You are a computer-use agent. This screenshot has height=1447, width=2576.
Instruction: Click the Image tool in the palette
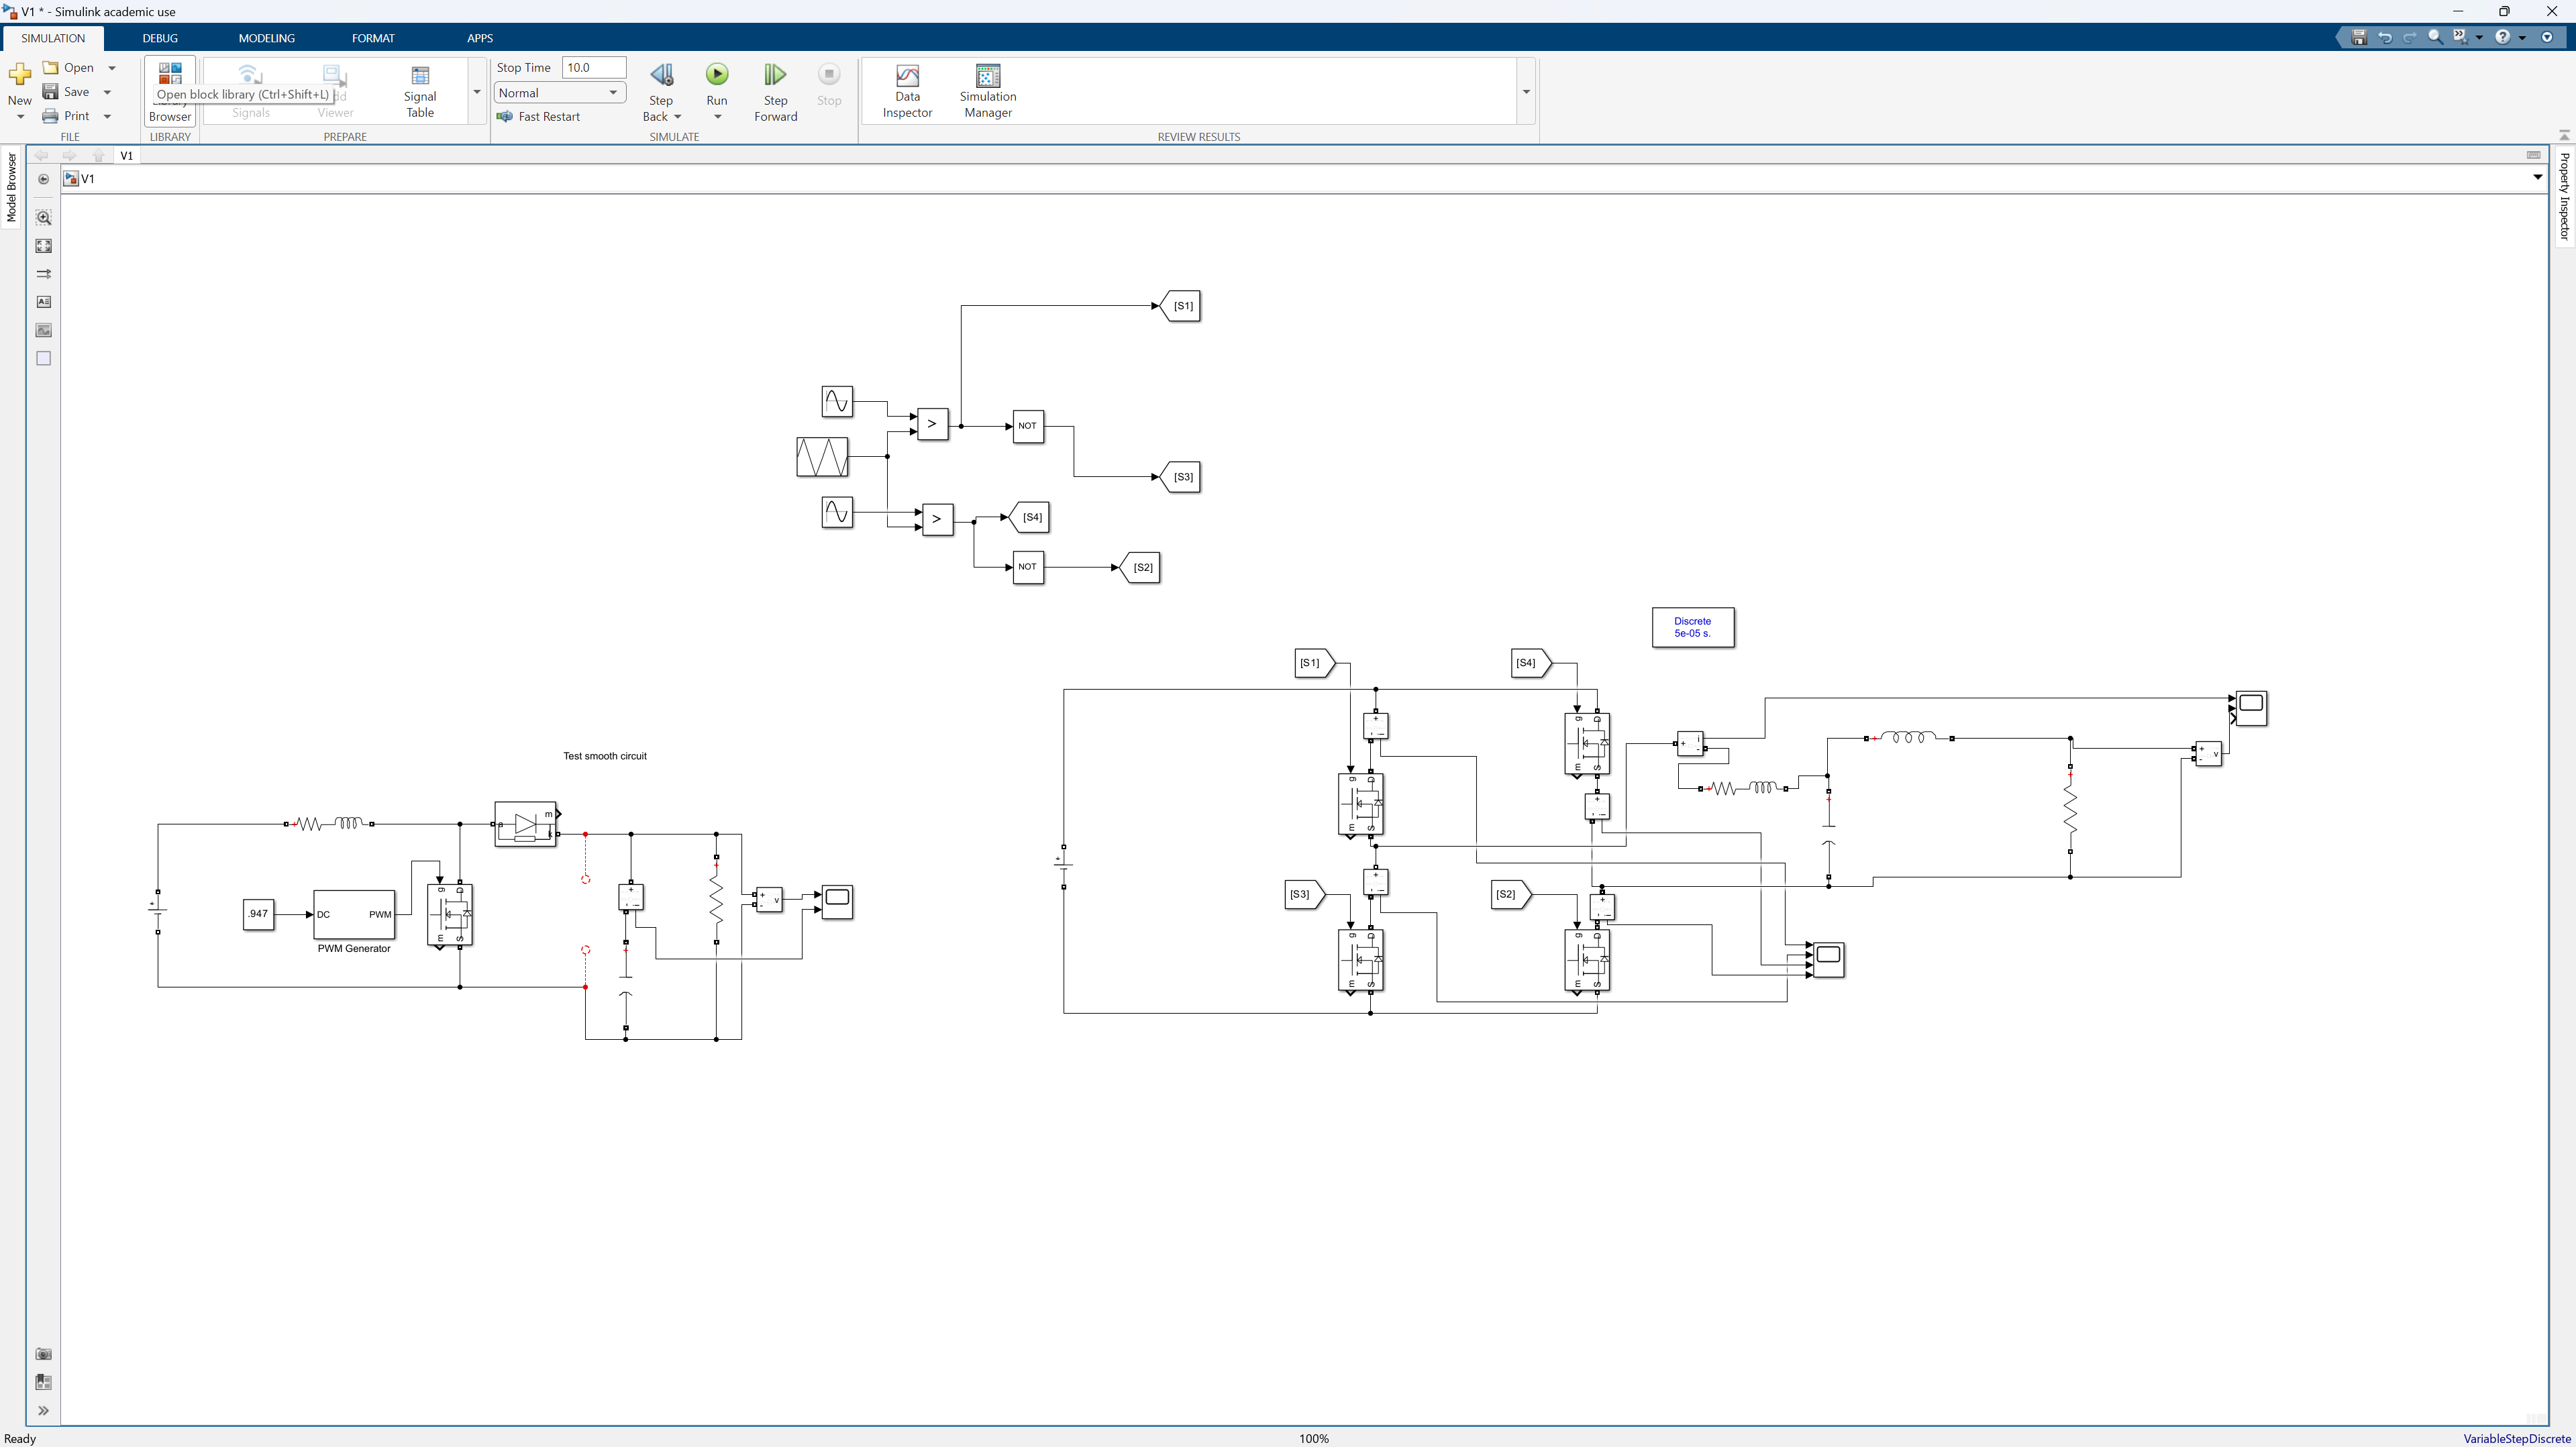click(43, 330)
